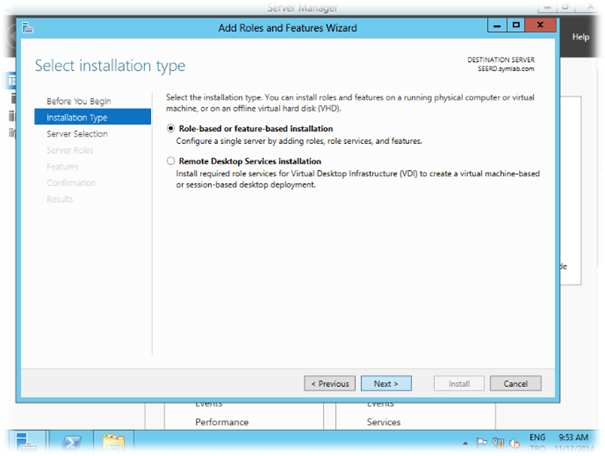Go back with the Previous button

[330, 383]
